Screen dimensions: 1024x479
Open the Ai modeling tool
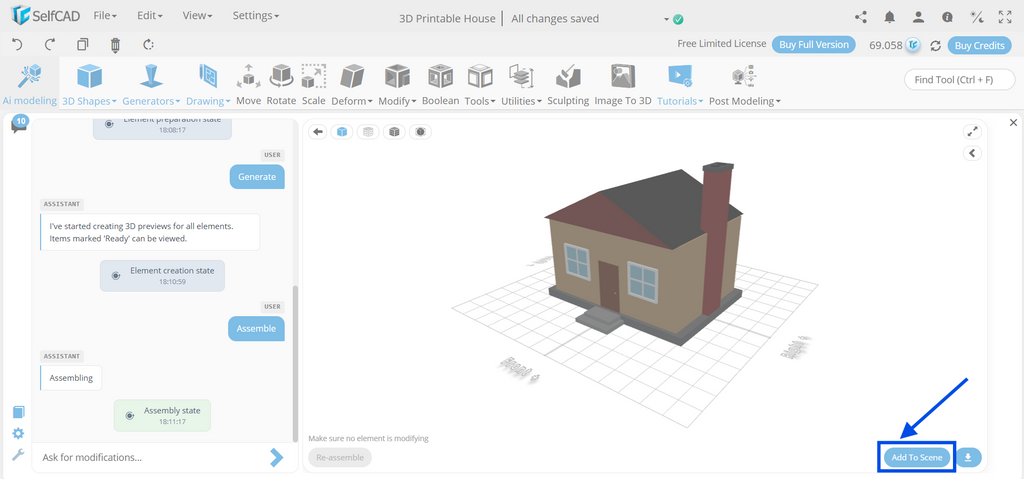tap(29, 85)
